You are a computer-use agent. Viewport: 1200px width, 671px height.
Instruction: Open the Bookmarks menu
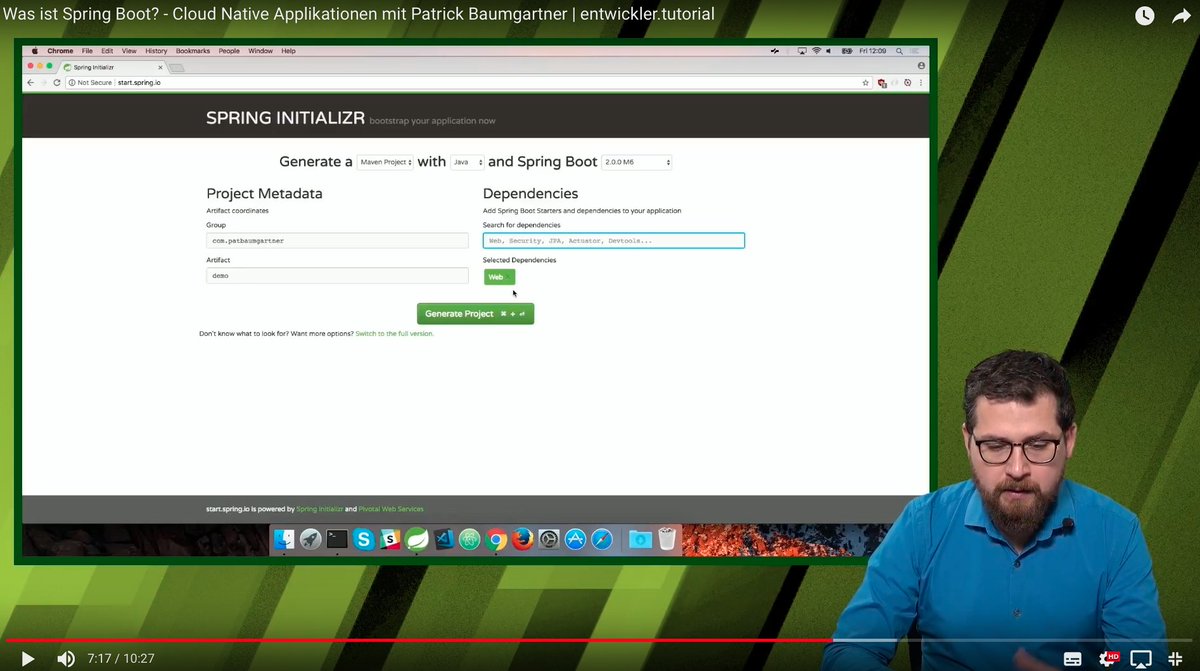pos(193,51)
